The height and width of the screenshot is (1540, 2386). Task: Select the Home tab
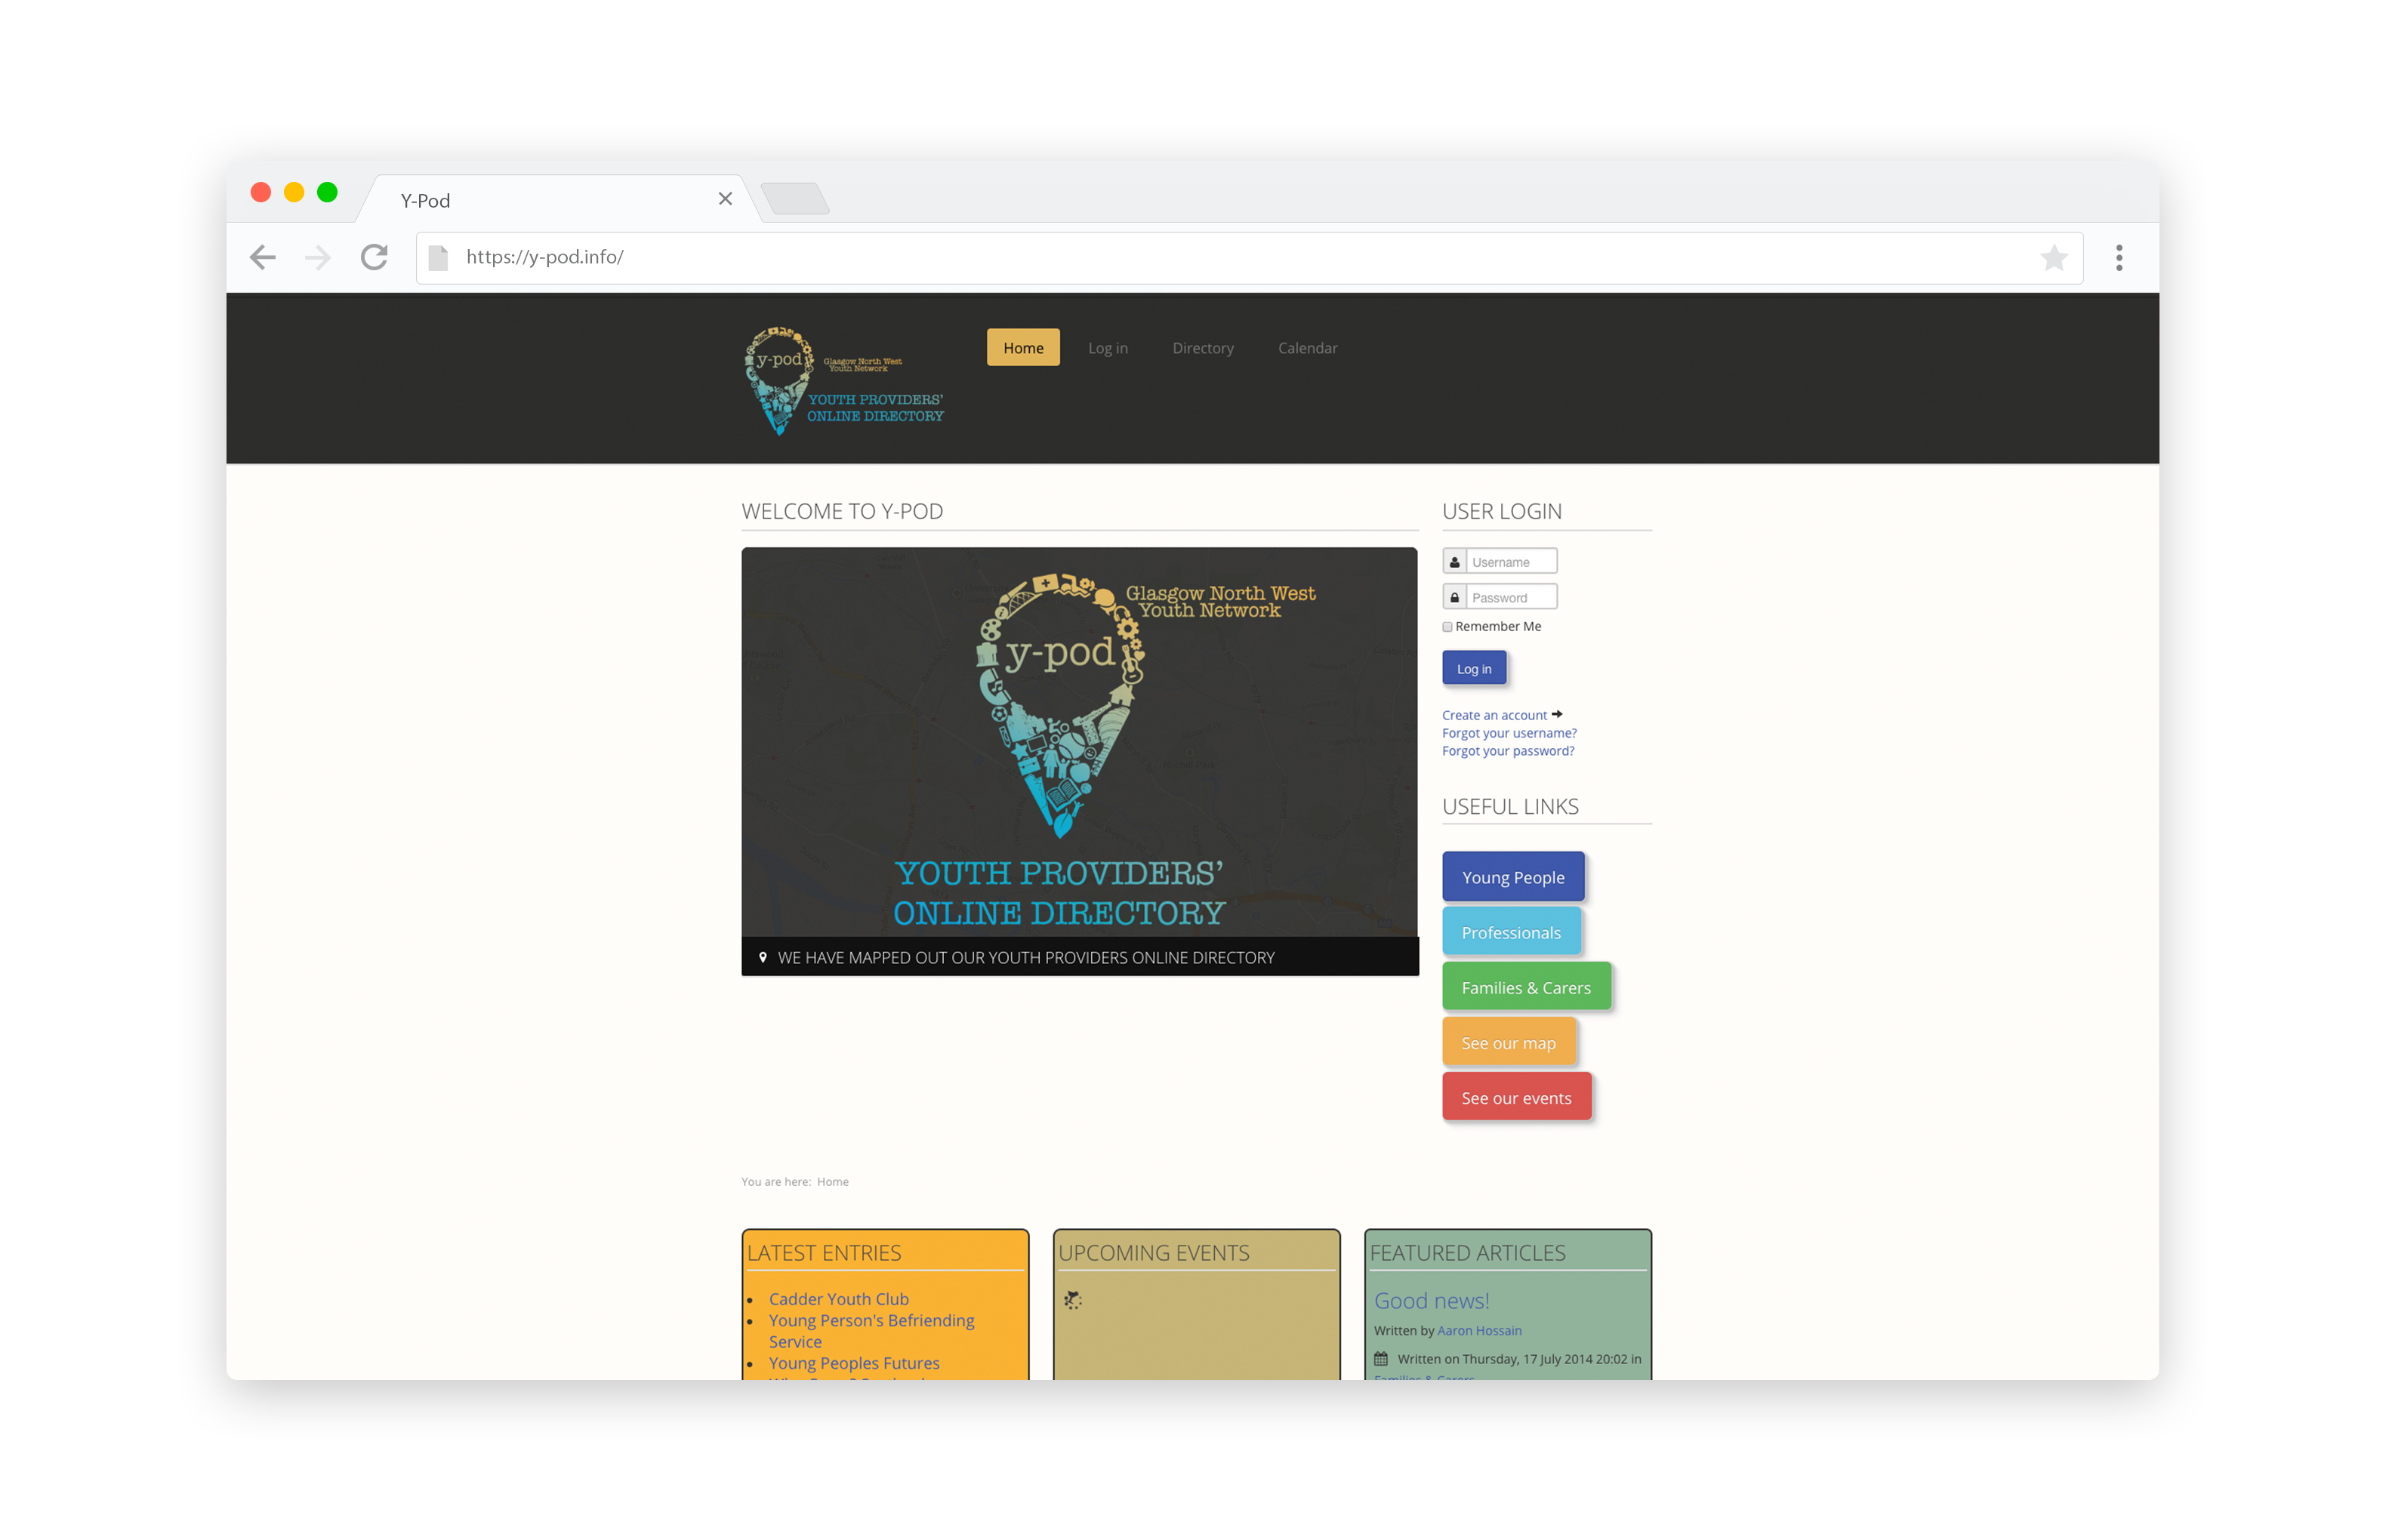click(x=1022, y=347)
